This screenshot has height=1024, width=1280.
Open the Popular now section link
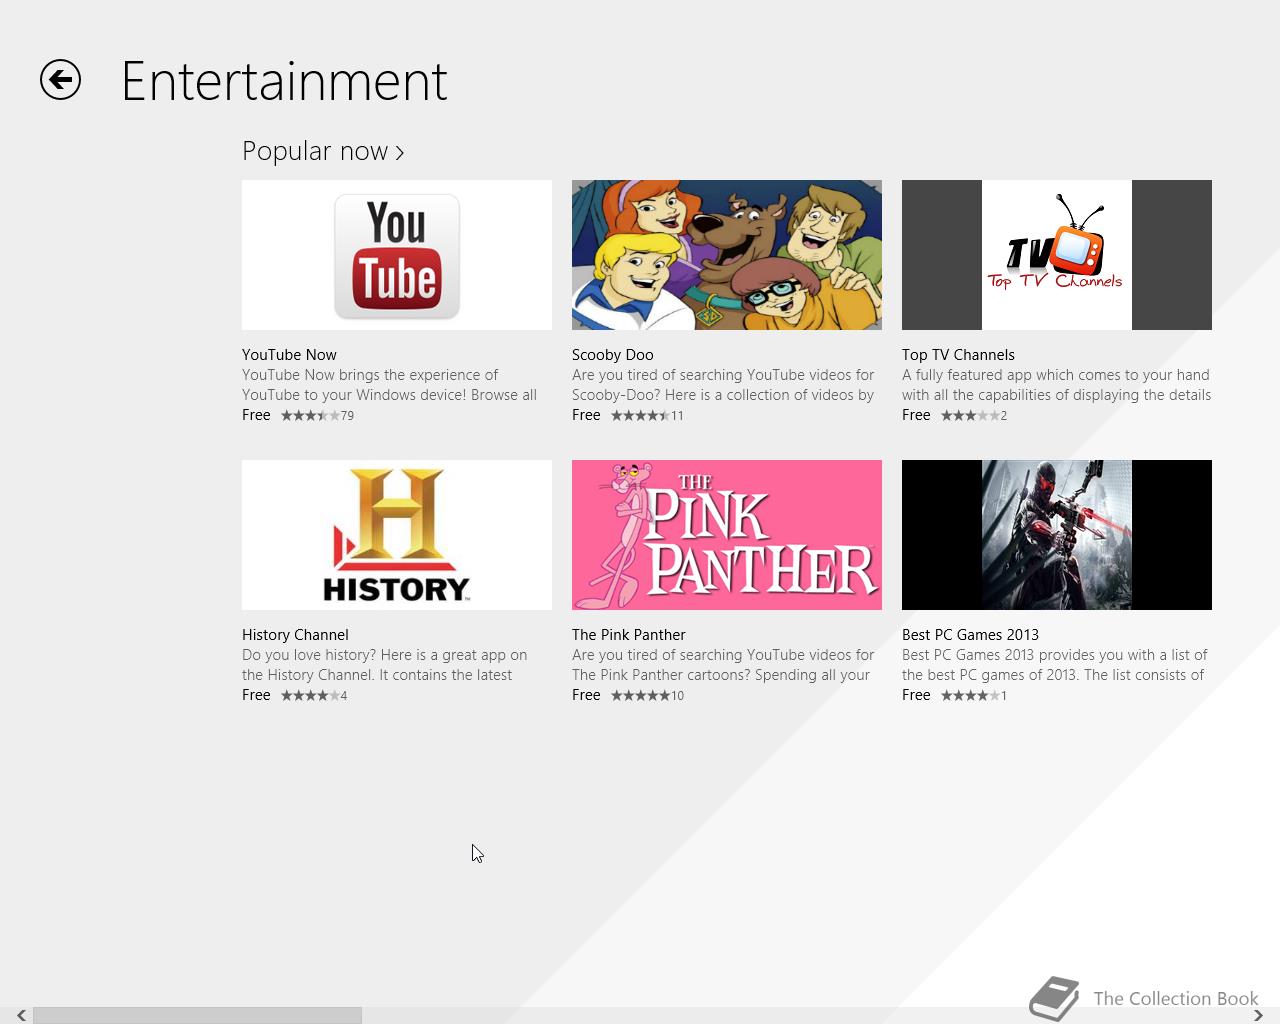point(323,151)
